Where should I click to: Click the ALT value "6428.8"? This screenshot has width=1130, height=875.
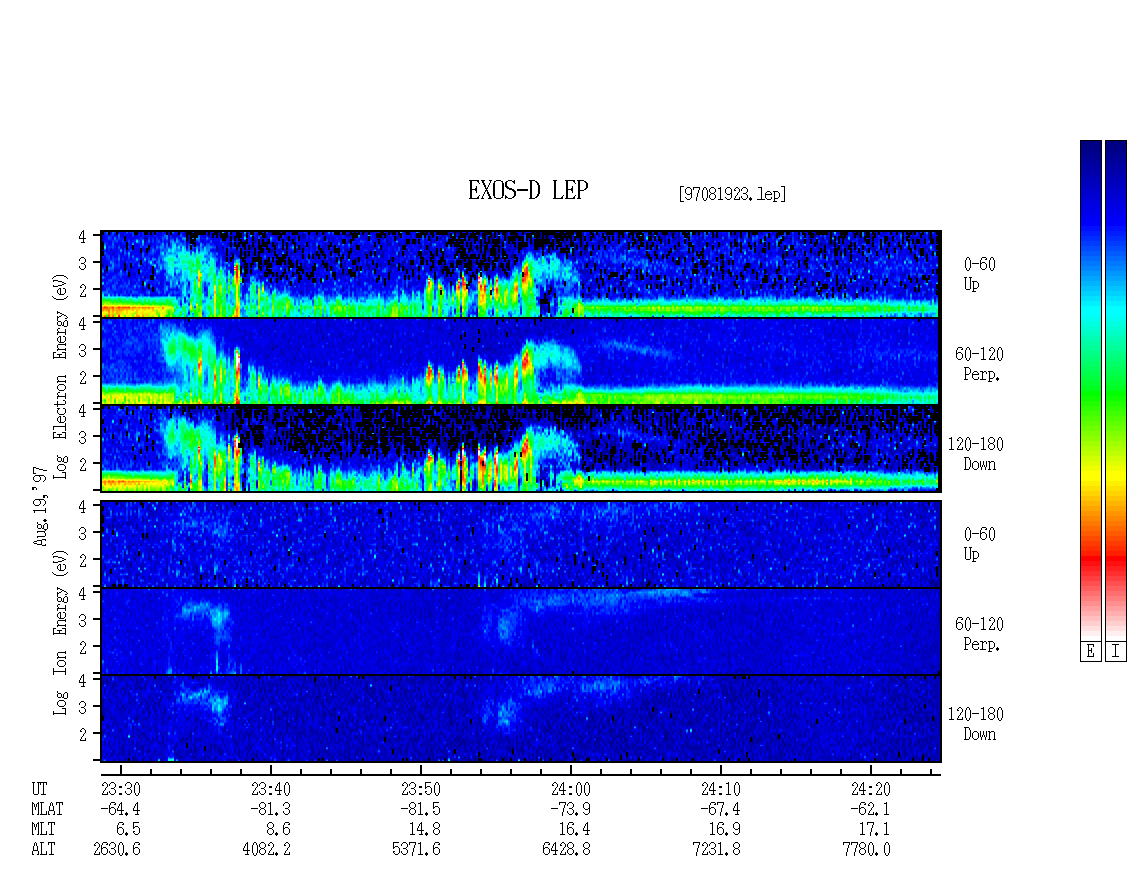click(566, 850)
